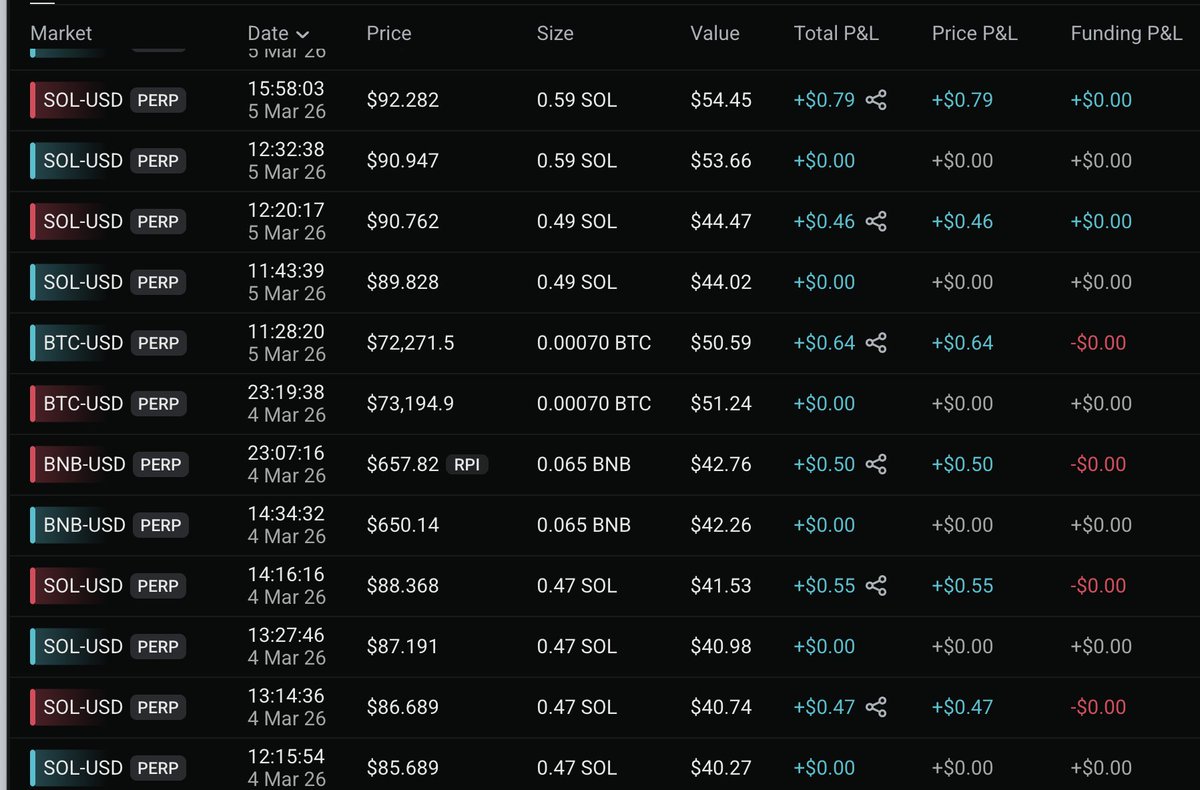This screenshot has width=1200, height=790.
Task: Select value $40.74
Action: pyautogui.click(x=721, y=707)
